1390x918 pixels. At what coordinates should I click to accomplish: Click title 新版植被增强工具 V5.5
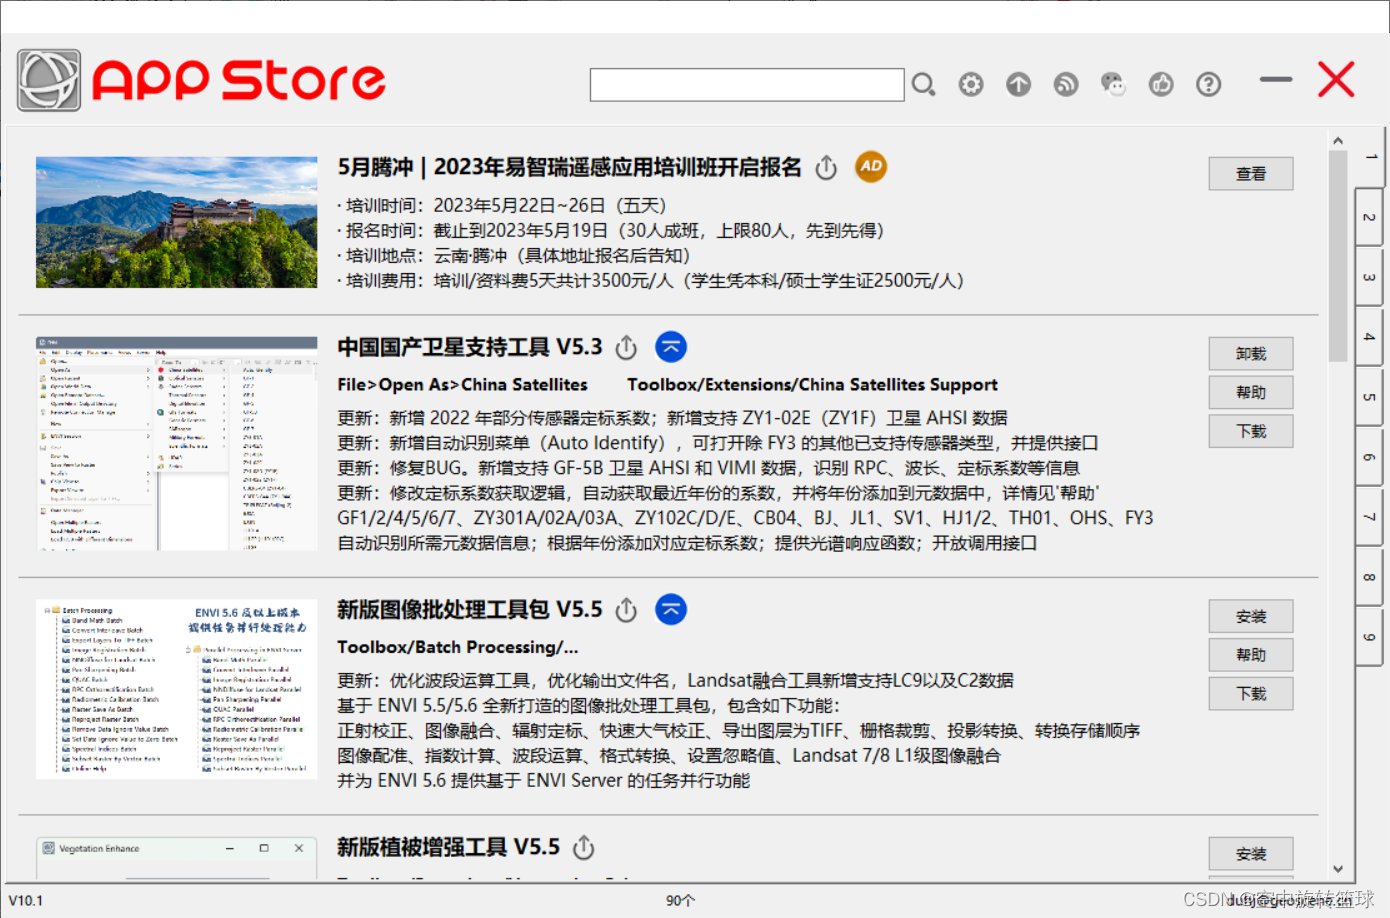pyautogui.click(x=449, y=847)
